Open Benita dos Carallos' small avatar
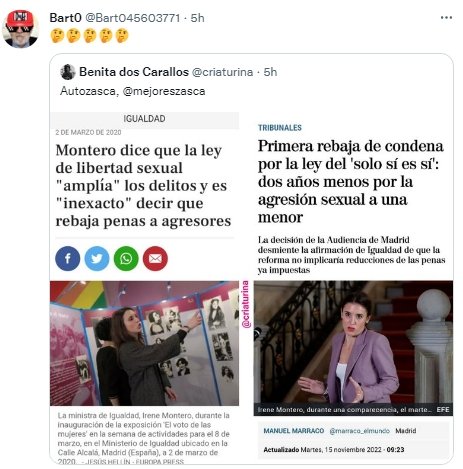Screen dimensions: 463x469 pyautogui.click(x=68, y=72)
